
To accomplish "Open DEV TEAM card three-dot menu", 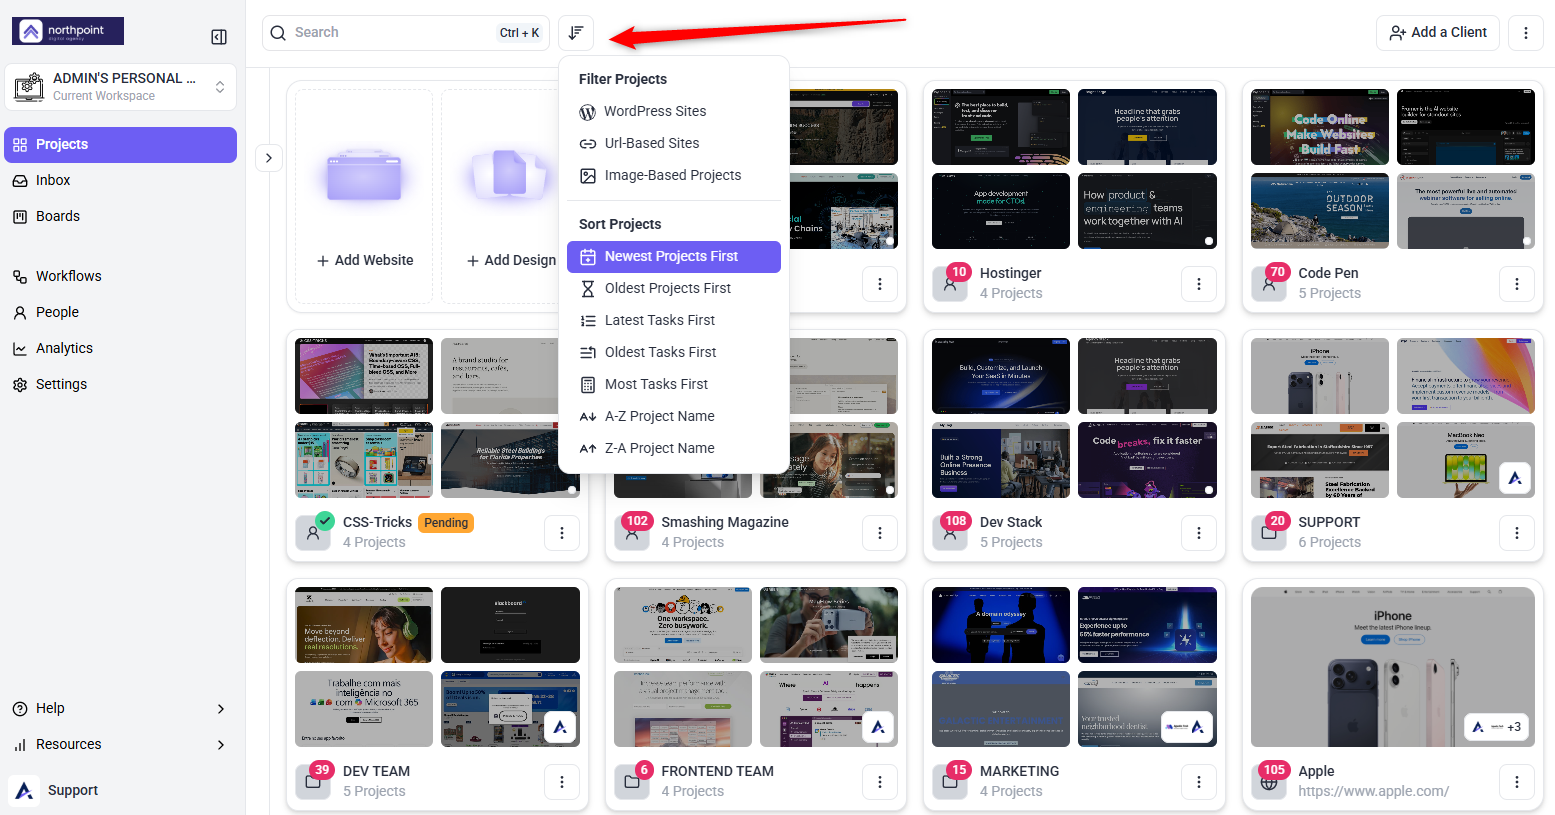I will (562, 782).
